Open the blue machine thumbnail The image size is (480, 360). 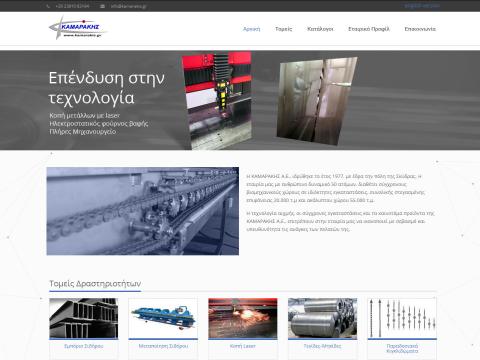[x=163, y=318]
